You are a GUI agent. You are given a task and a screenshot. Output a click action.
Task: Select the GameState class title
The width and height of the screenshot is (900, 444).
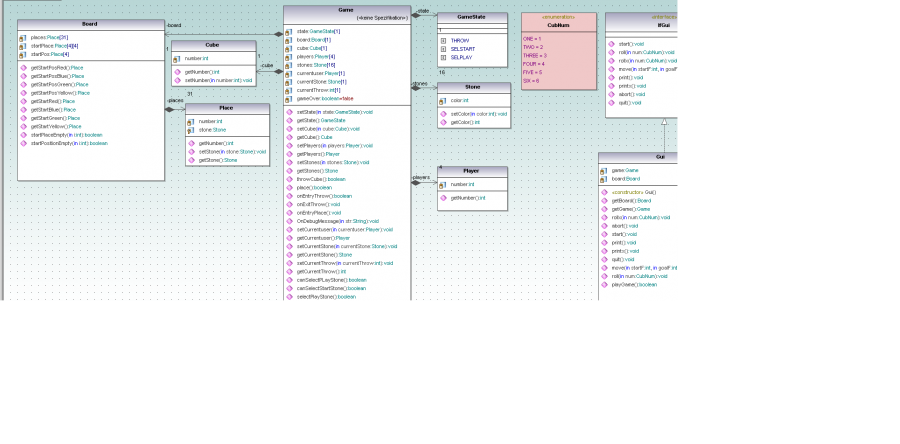(471, 17)
